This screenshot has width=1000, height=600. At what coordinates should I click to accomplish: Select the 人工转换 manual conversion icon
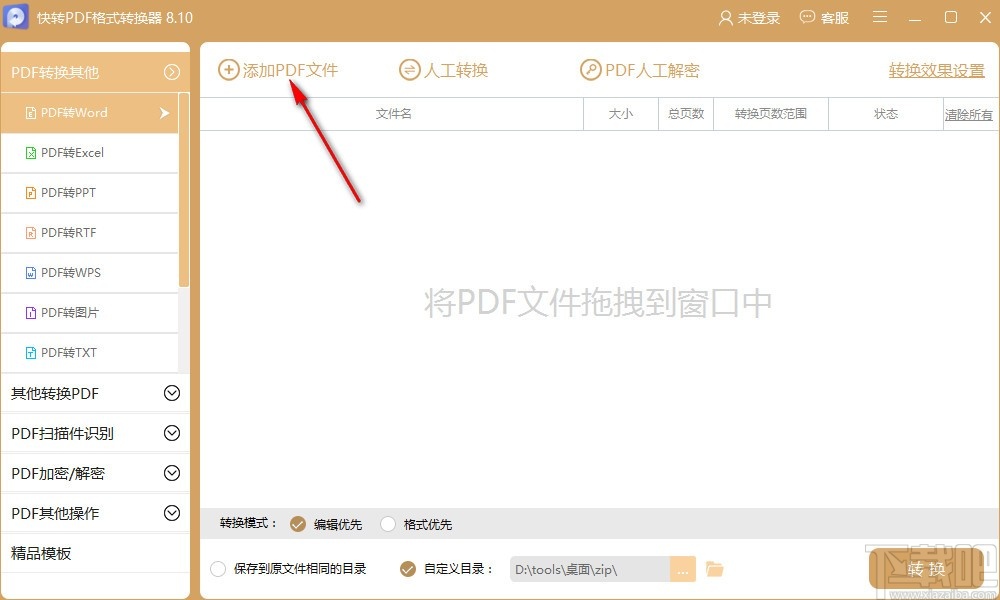click(x=409, y=70)
